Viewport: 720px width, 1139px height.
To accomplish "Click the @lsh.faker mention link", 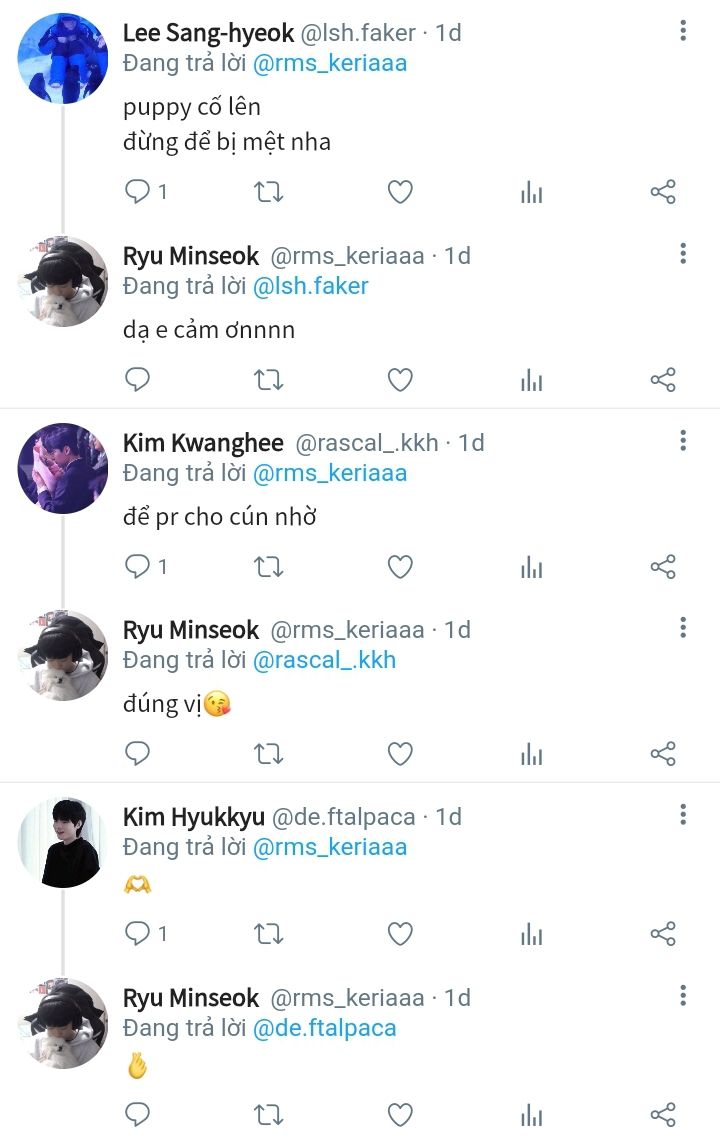I will (311, 286).
